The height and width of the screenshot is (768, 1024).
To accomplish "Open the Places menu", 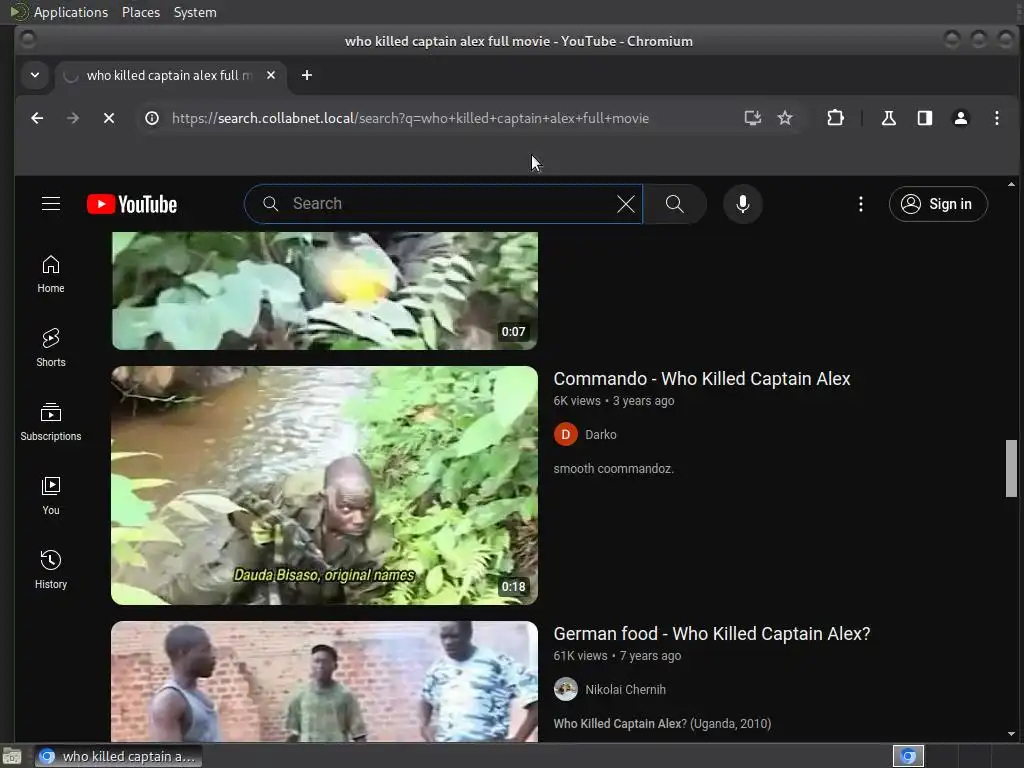I will [140, 12].
